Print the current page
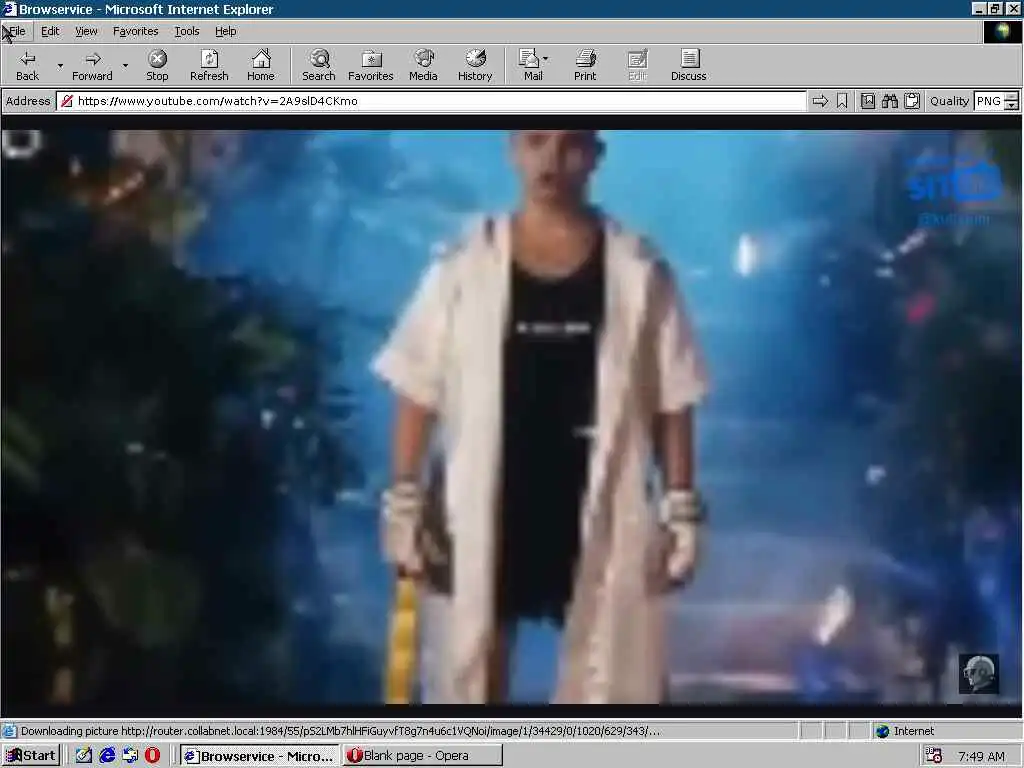This screenshot has height=768, width=1024. click(585, 65)
